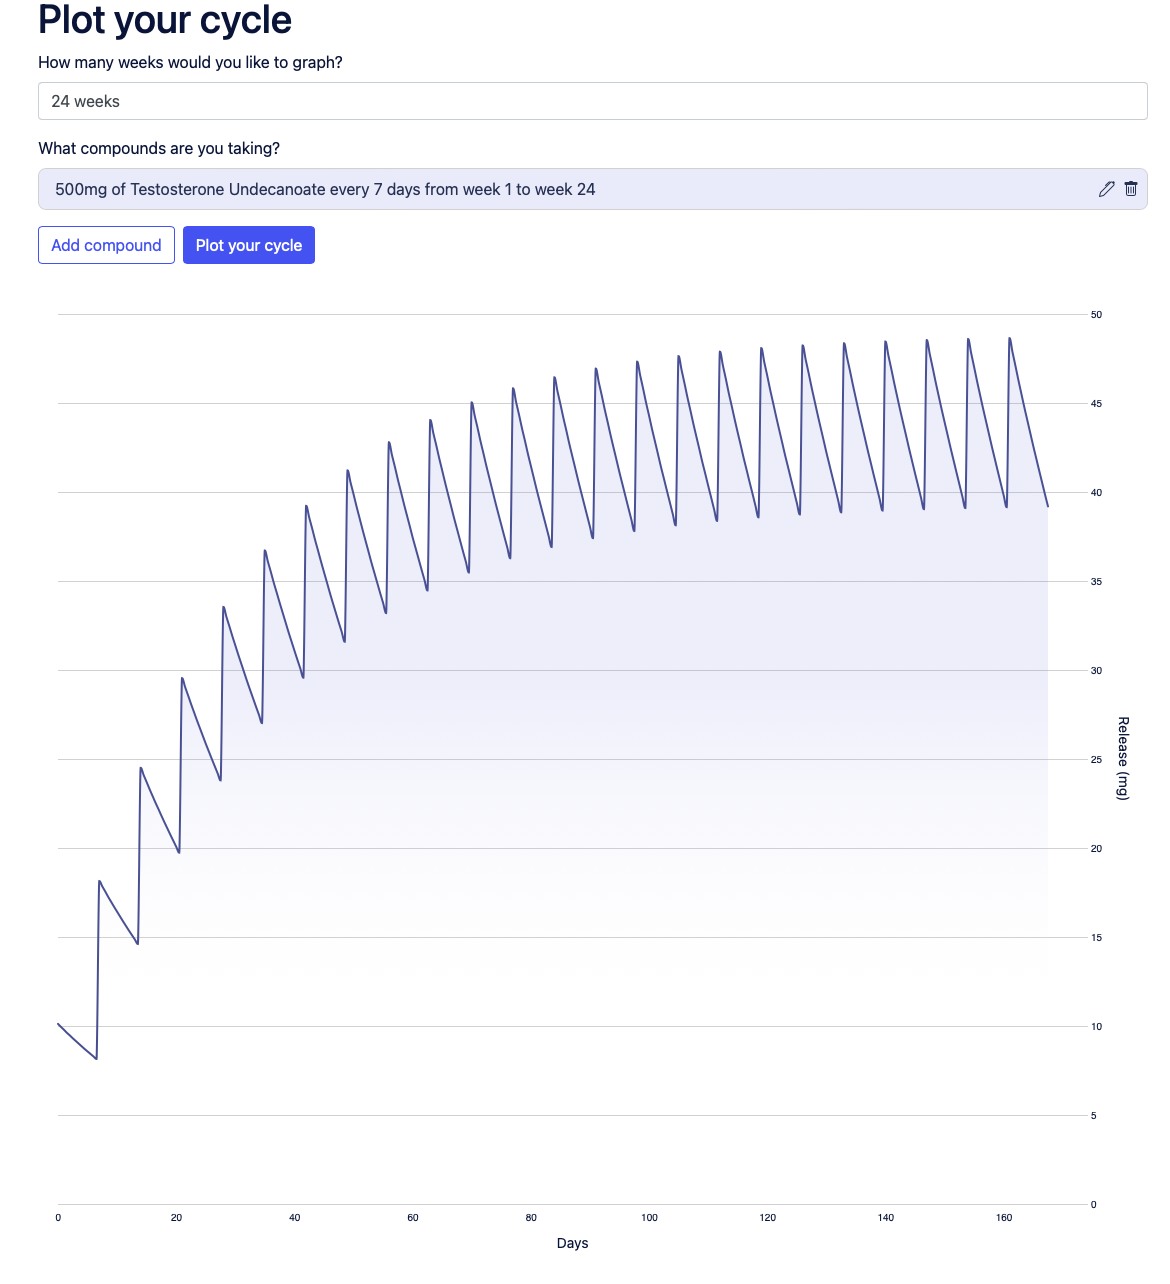The width and height of the screenshot is (1170, 1284).
Task: Click the What compounds are you taking label
Action: [x=159, y=148]
